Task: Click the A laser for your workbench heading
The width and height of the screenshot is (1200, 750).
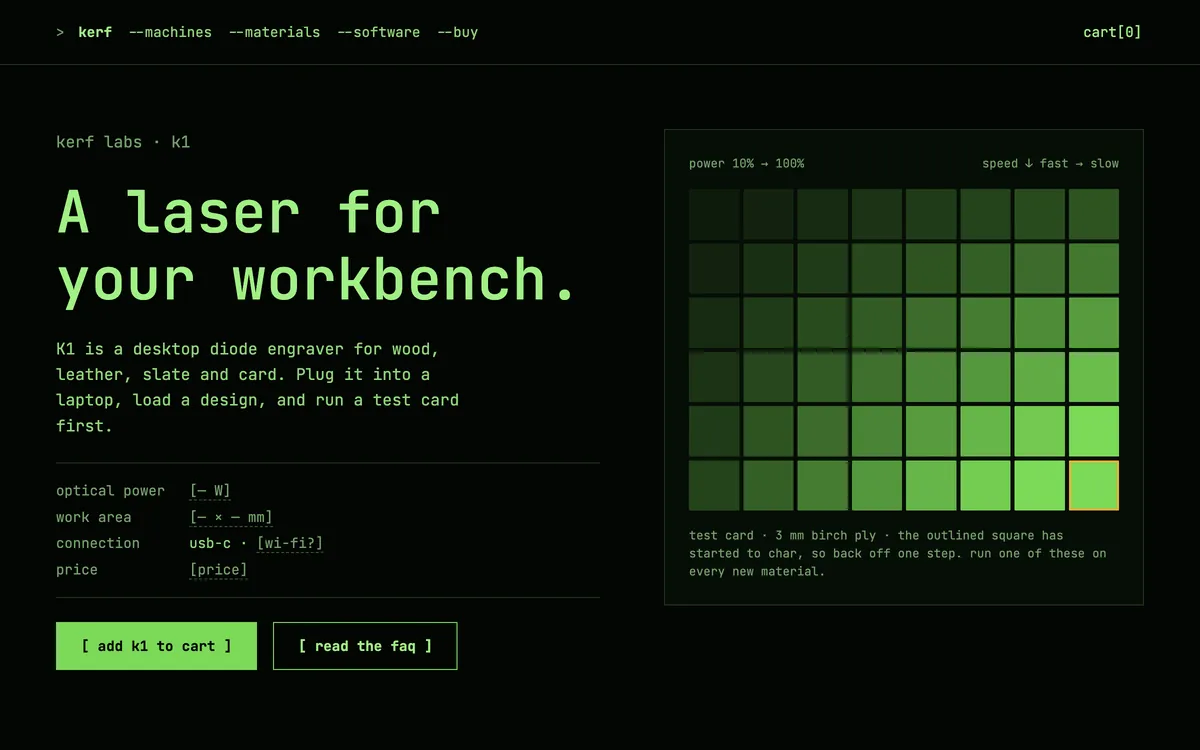Action: coord(317,245)
